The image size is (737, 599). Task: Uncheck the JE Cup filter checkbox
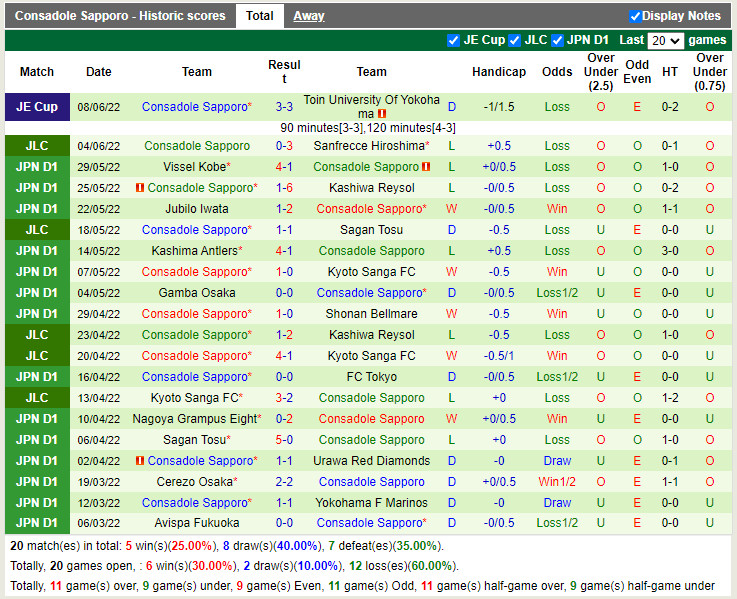tap(454, 40)
